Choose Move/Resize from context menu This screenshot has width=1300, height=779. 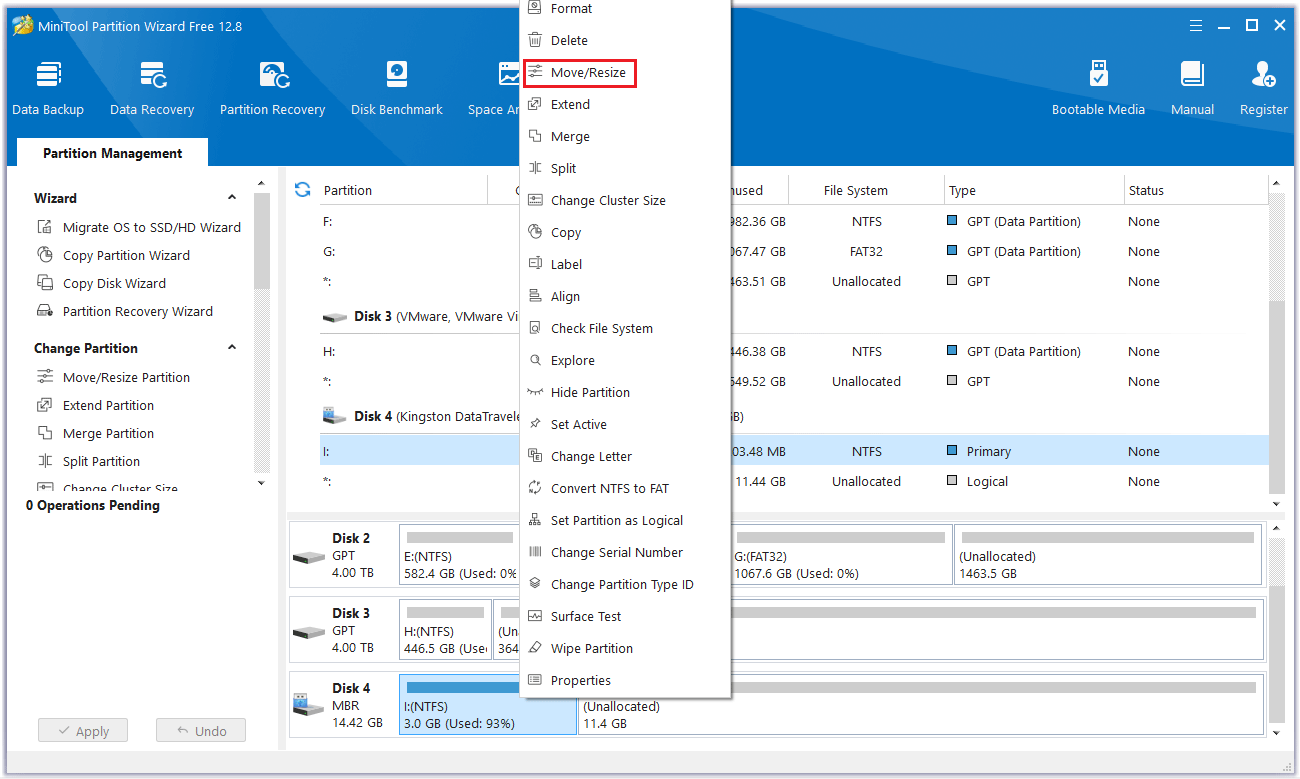[625, 73]
